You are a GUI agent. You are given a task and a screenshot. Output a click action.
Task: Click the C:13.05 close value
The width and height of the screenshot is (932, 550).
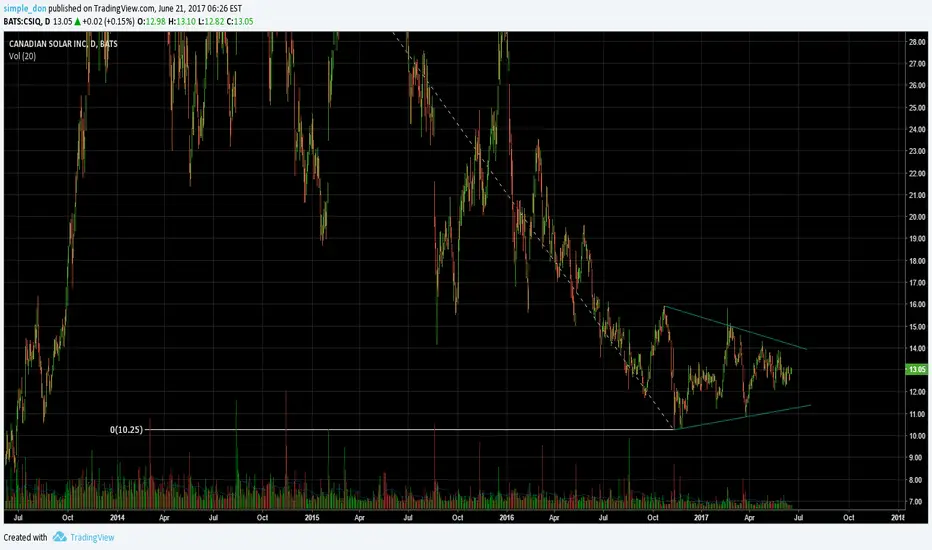tap(240, 21)
